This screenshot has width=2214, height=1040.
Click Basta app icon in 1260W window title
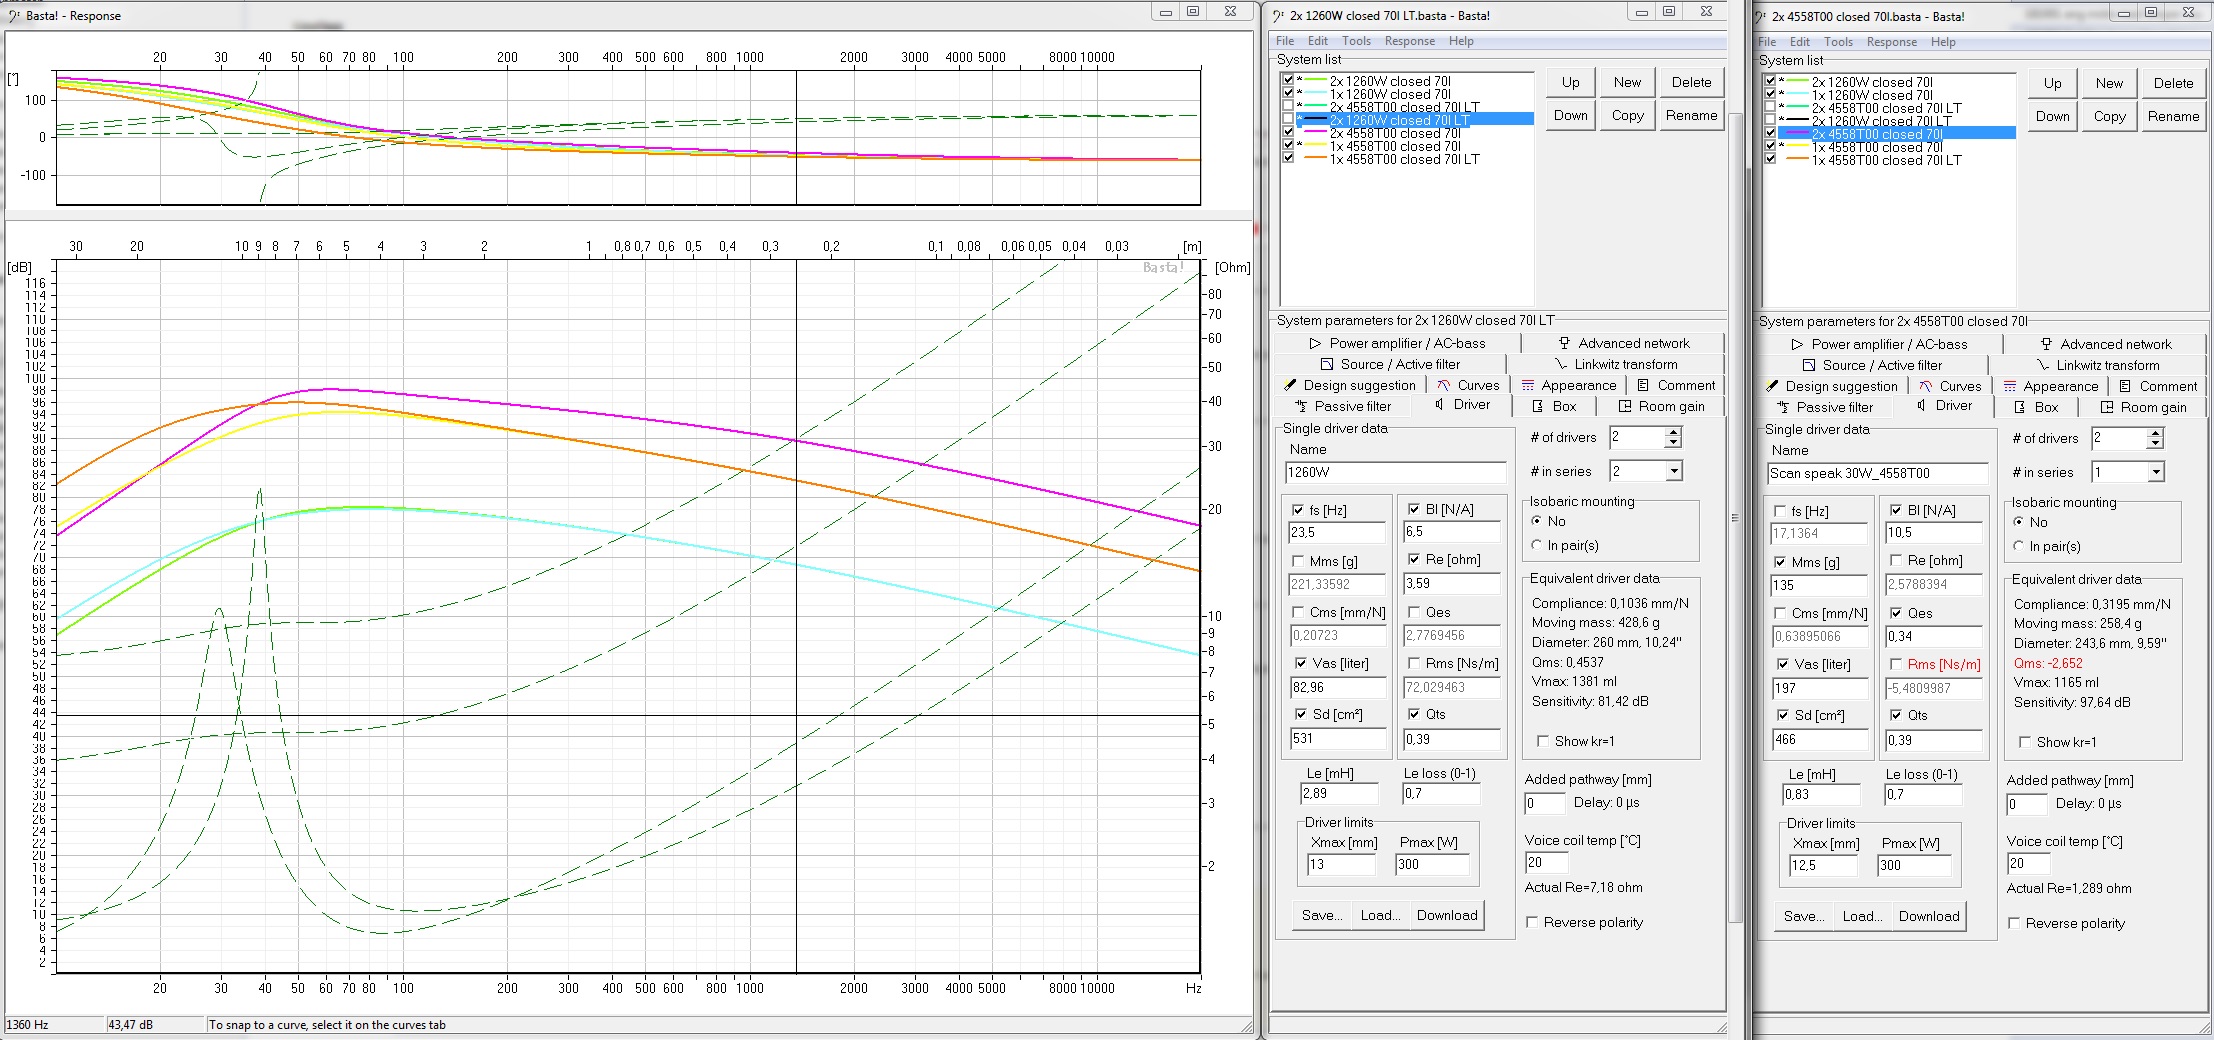(x=1278, y=16)
